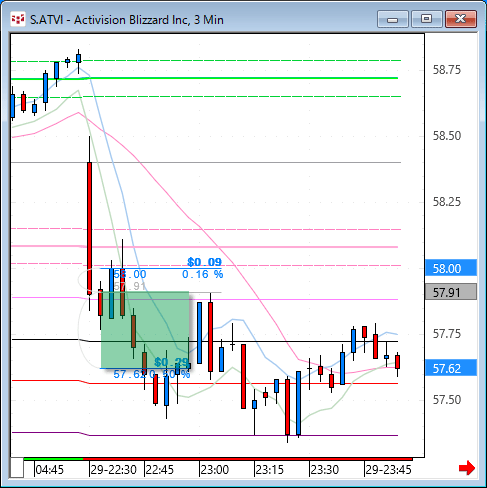This screenshot has width=487, height=488.
Task: Close the S.ATVI chart window
Action: [x=461, y=19]
